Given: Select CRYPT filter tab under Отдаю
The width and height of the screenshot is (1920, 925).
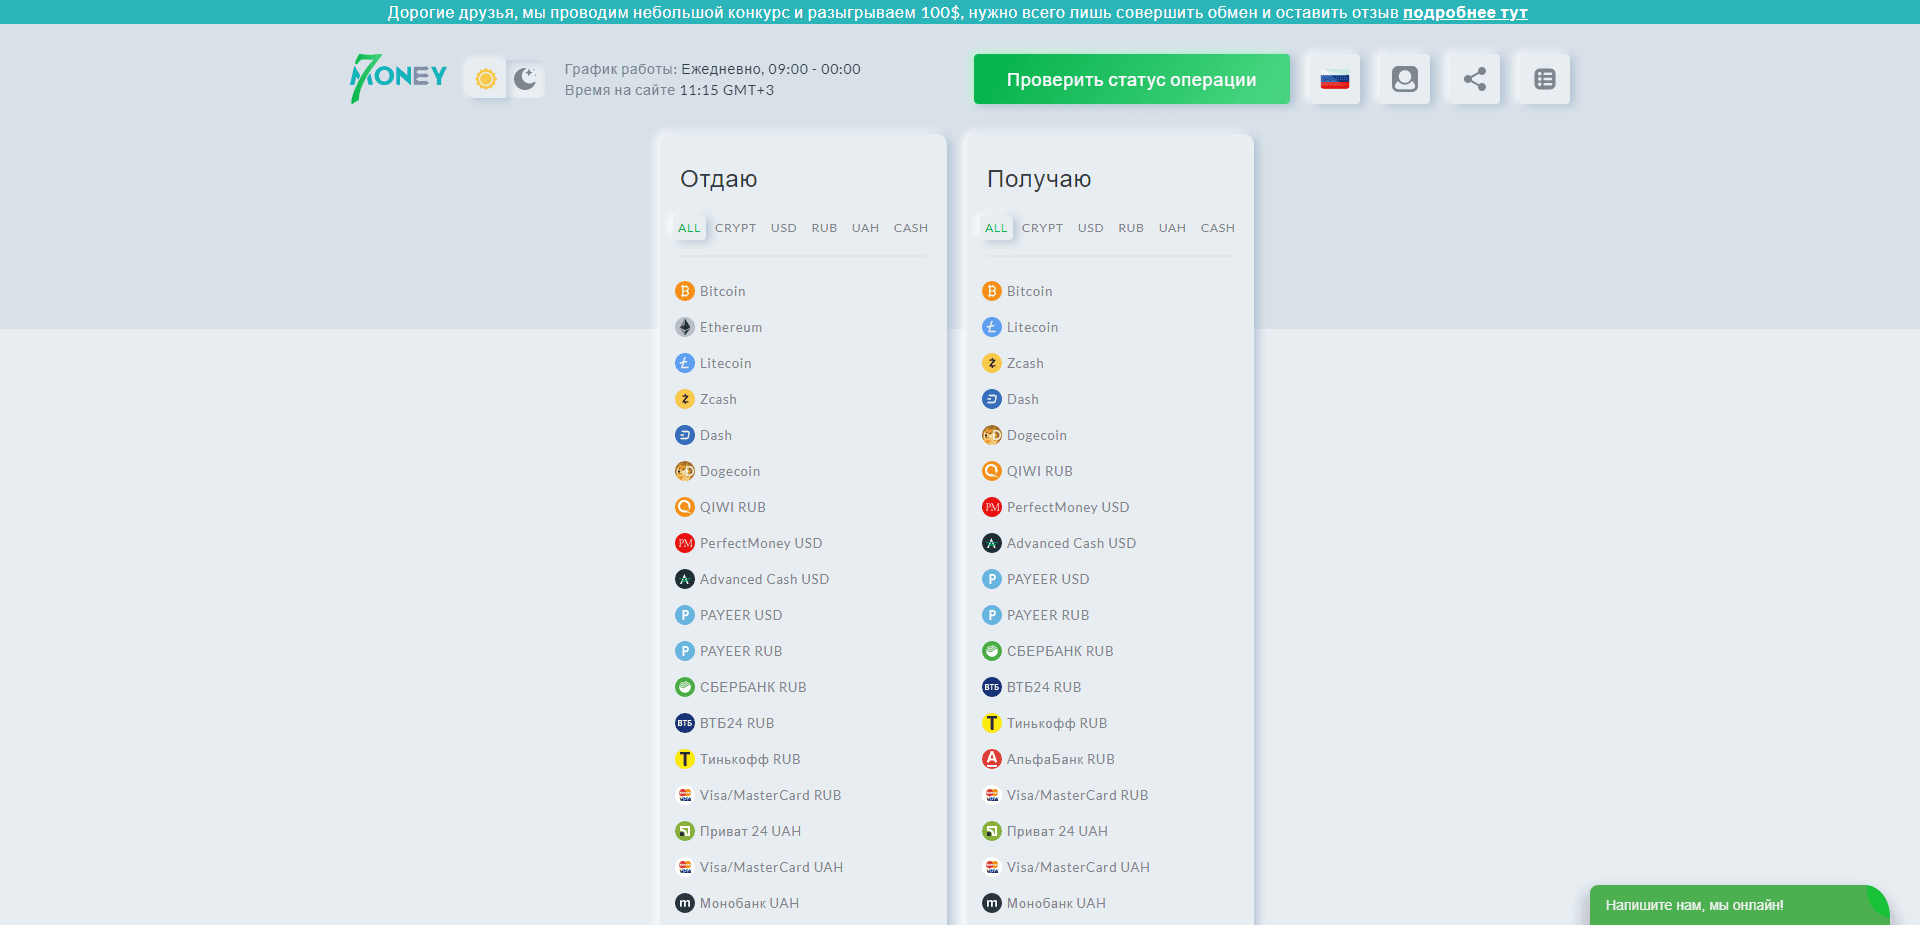Looking at the screenshot, I should 735,228.
